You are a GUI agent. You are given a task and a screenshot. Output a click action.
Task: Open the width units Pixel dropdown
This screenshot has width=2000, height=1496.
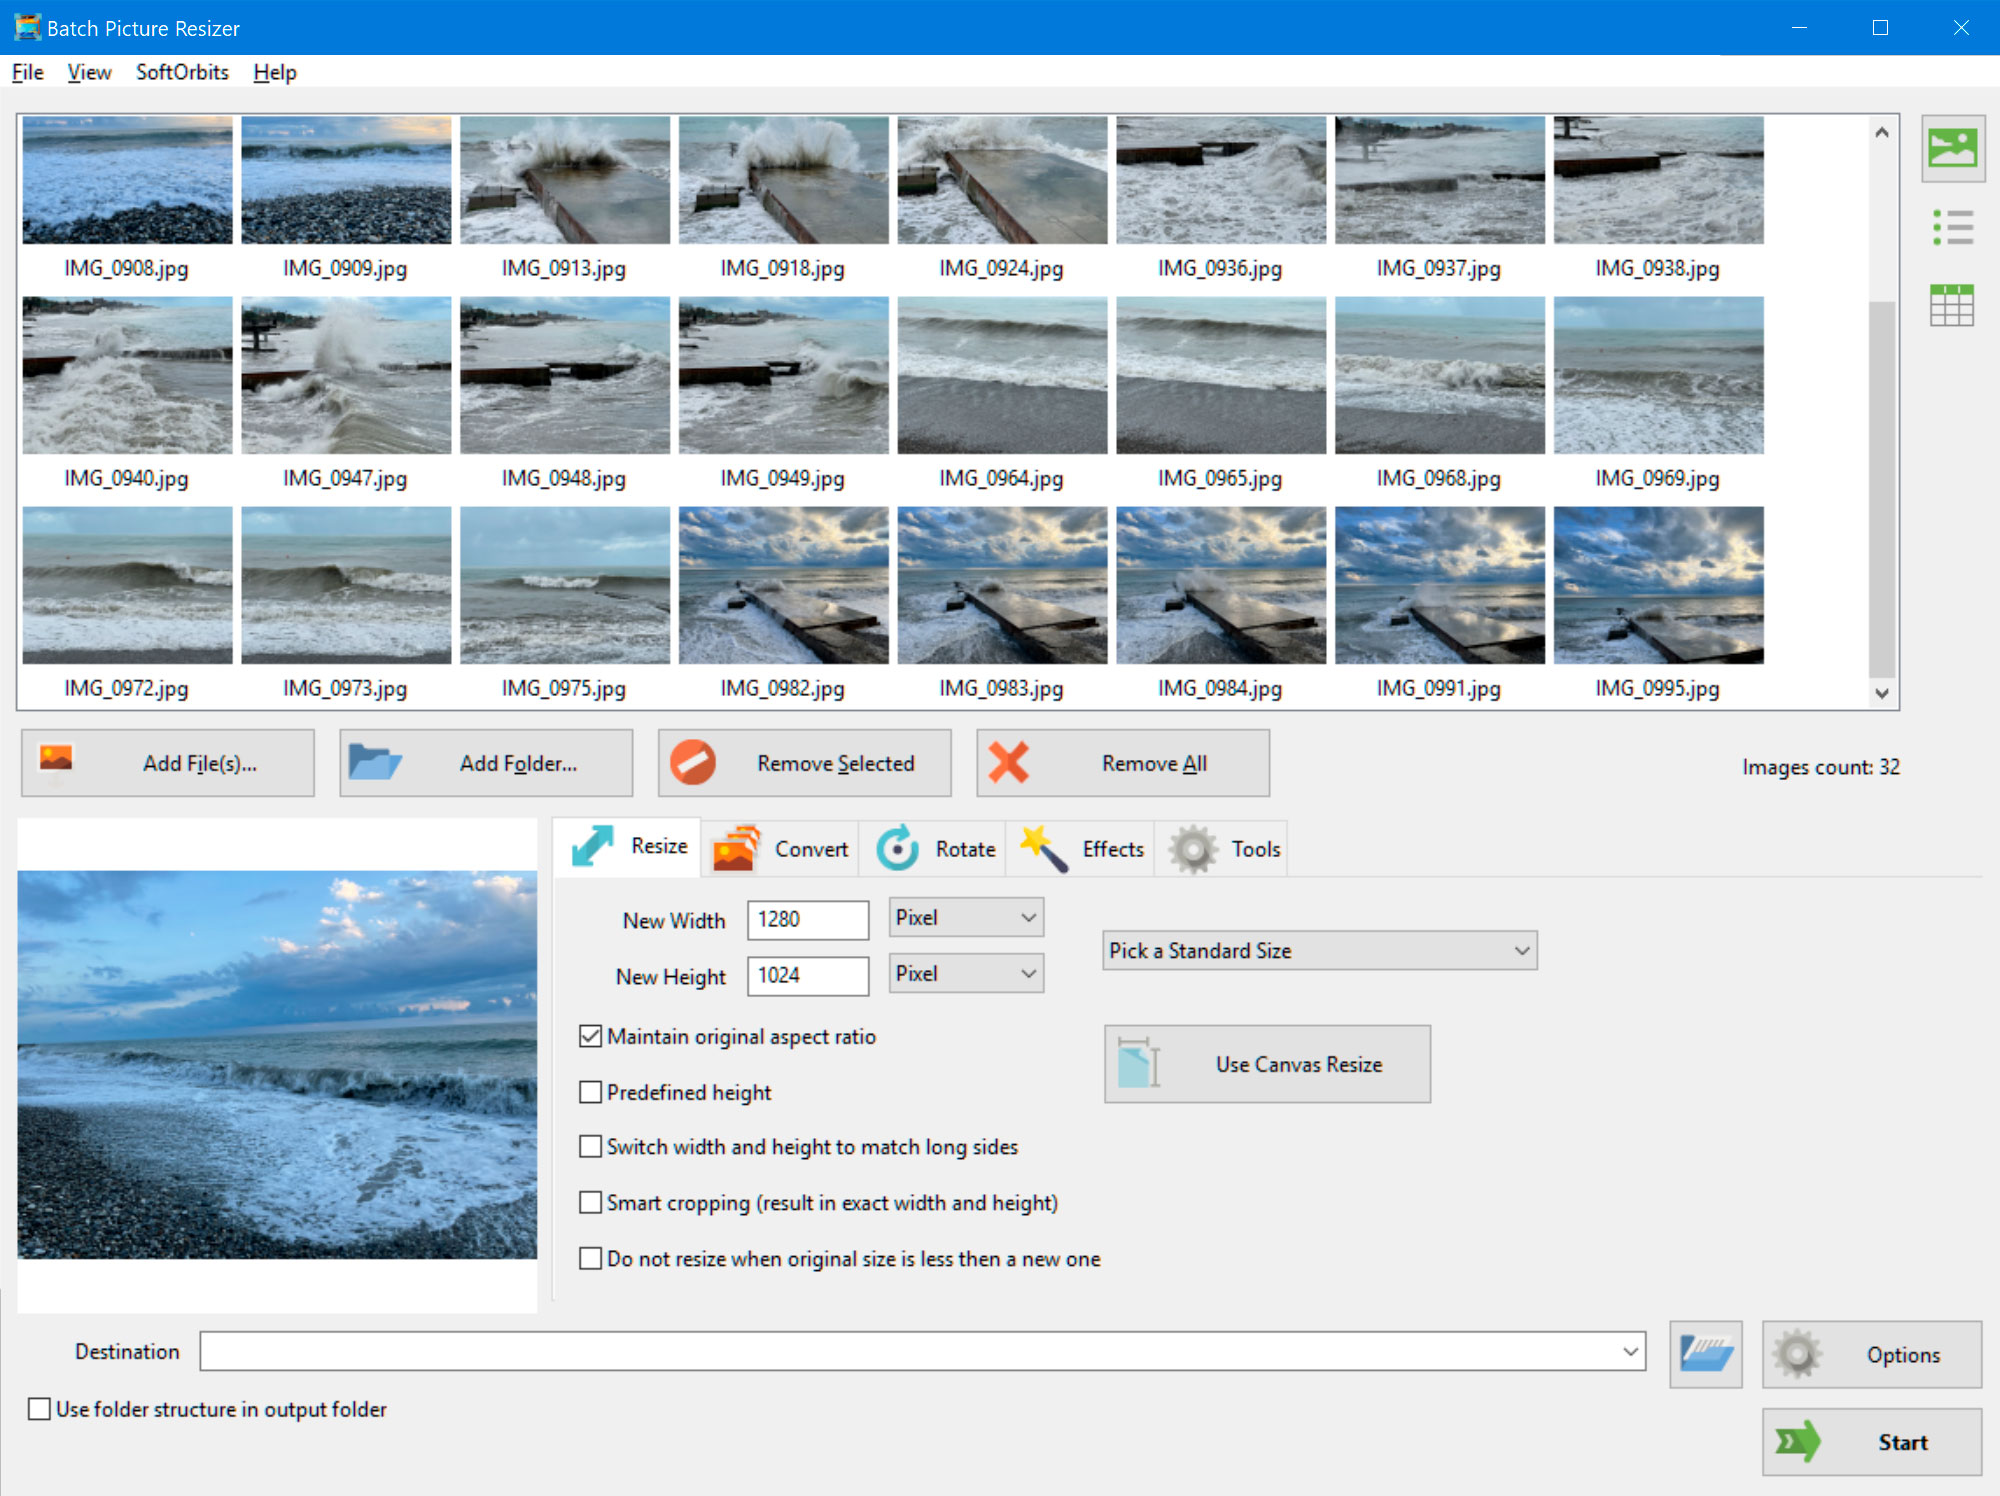1028,917
